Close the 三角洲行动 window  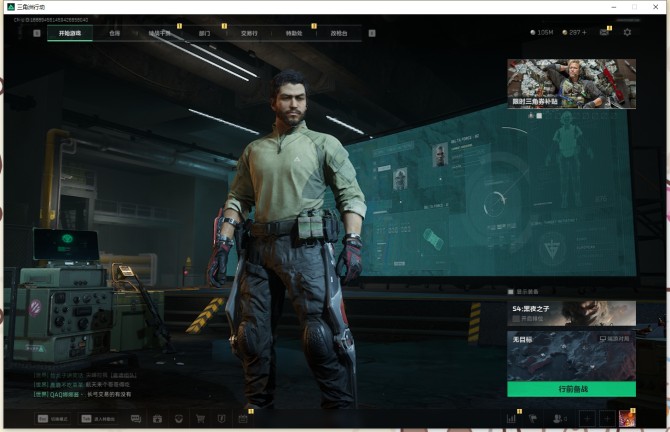pos(655,7)
